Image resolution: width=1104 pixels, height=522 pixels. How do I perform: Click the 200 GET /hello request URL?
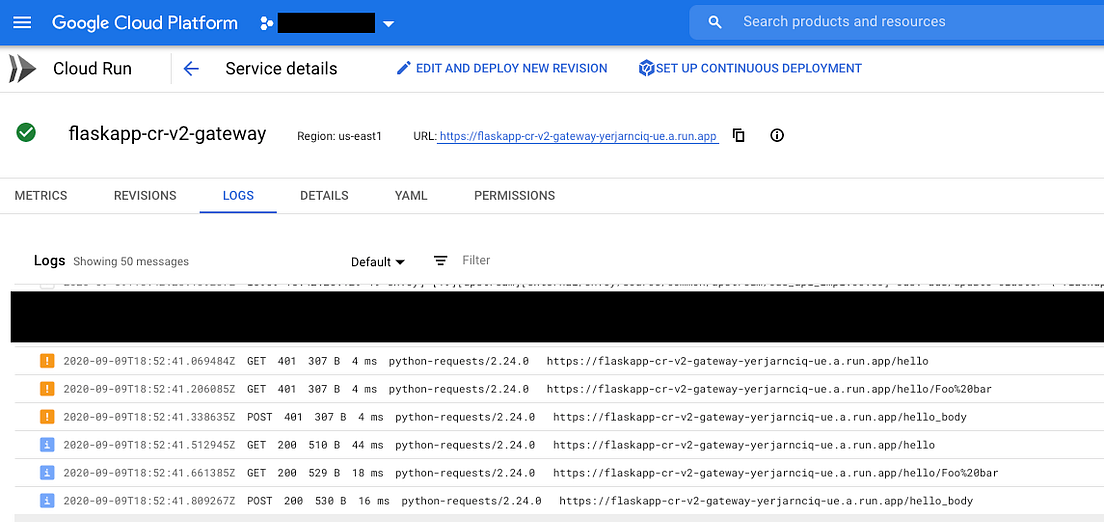coord(744,445)
